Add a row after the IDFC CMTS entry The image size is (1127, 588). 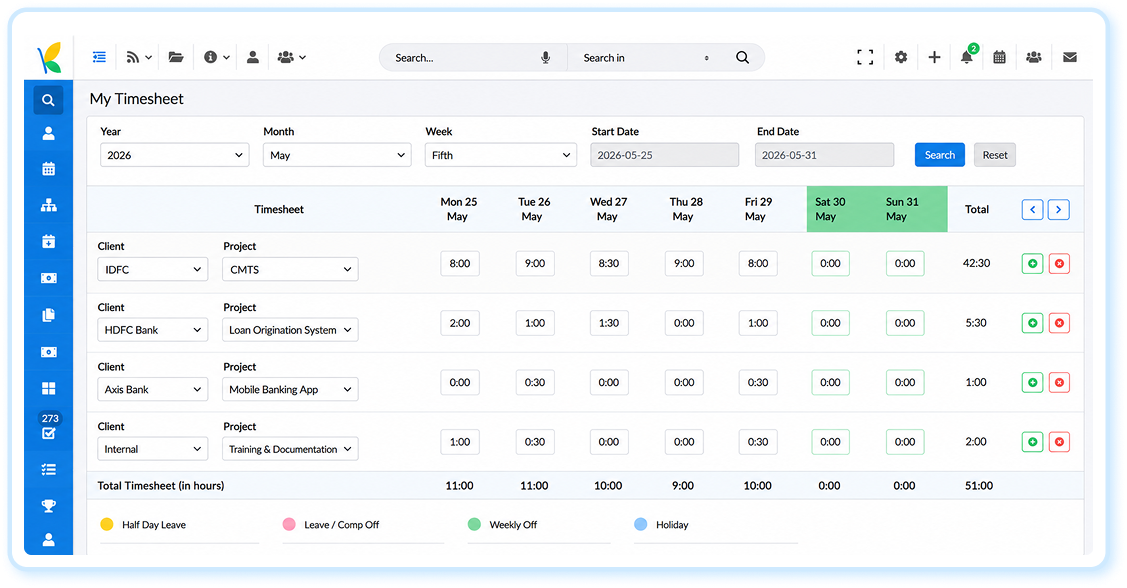click(1032, 264)
